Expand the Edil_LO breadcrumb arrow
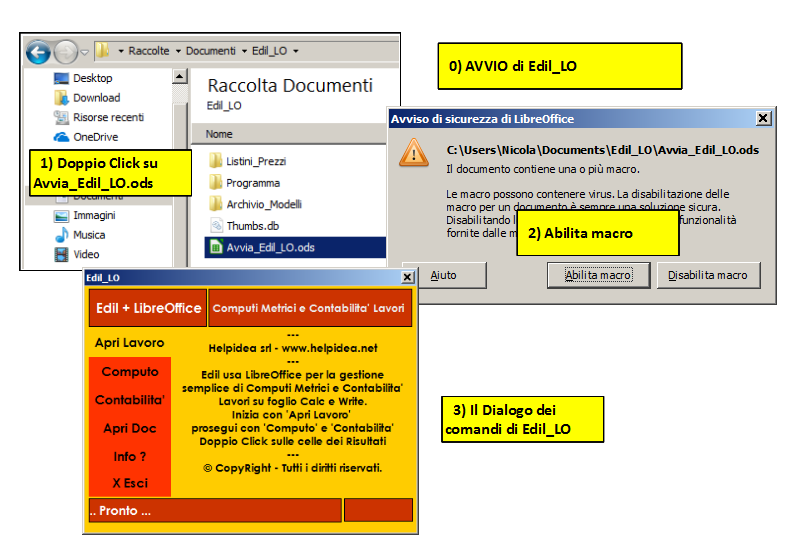 pyautogui.click(x=244, y=51)
